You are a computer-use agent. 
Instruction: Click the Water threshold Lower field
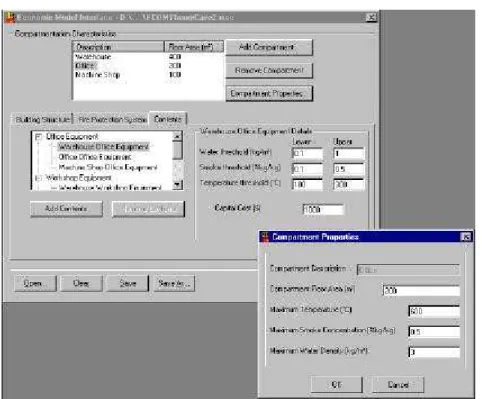tap(307, 153)
